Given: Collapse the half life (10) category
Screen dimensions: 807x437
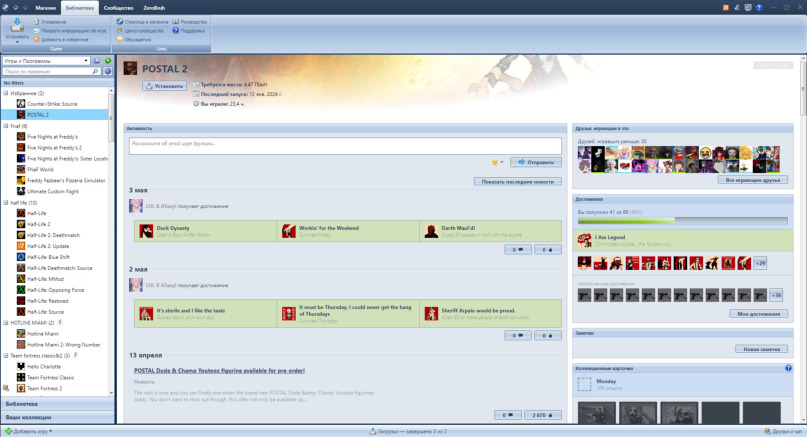Looking at the screenshot, I should pos(6,202).
